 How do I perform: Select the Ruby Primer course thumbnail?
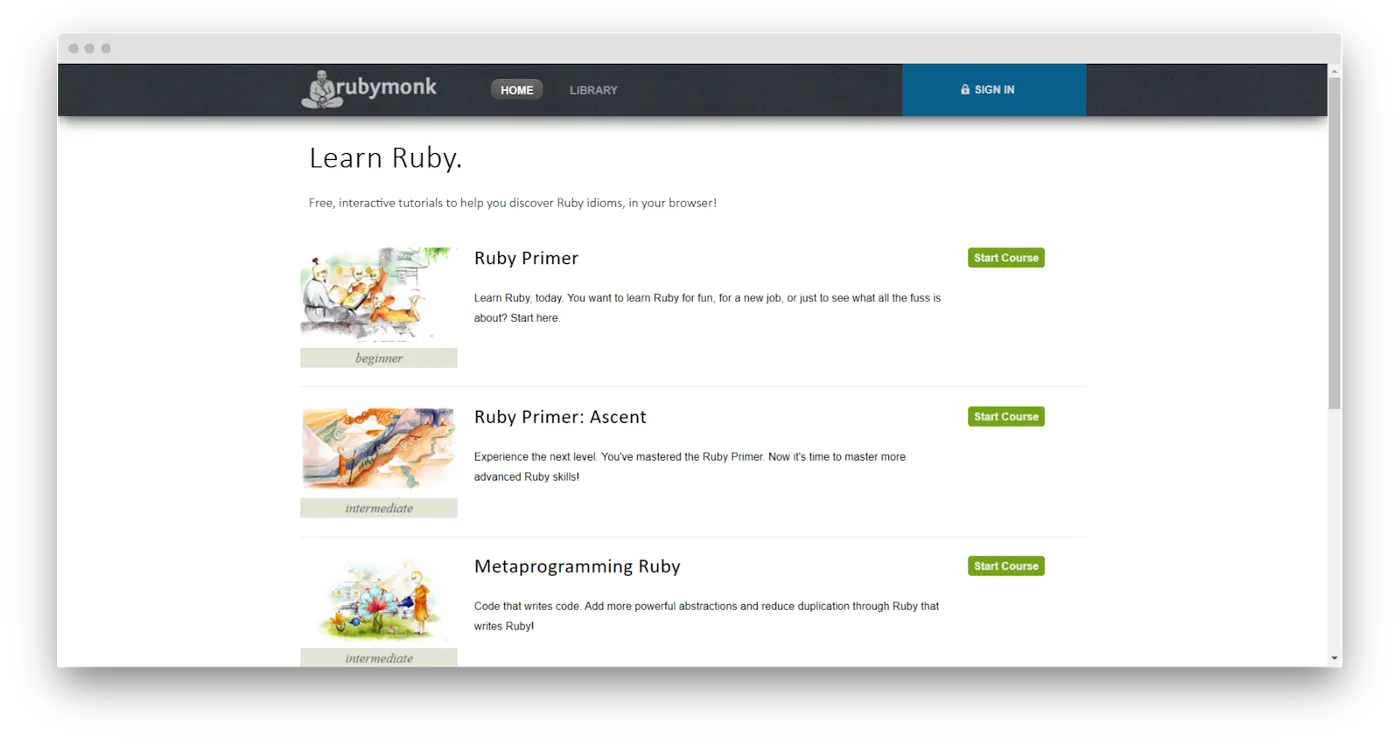click(x=379, y=296)
